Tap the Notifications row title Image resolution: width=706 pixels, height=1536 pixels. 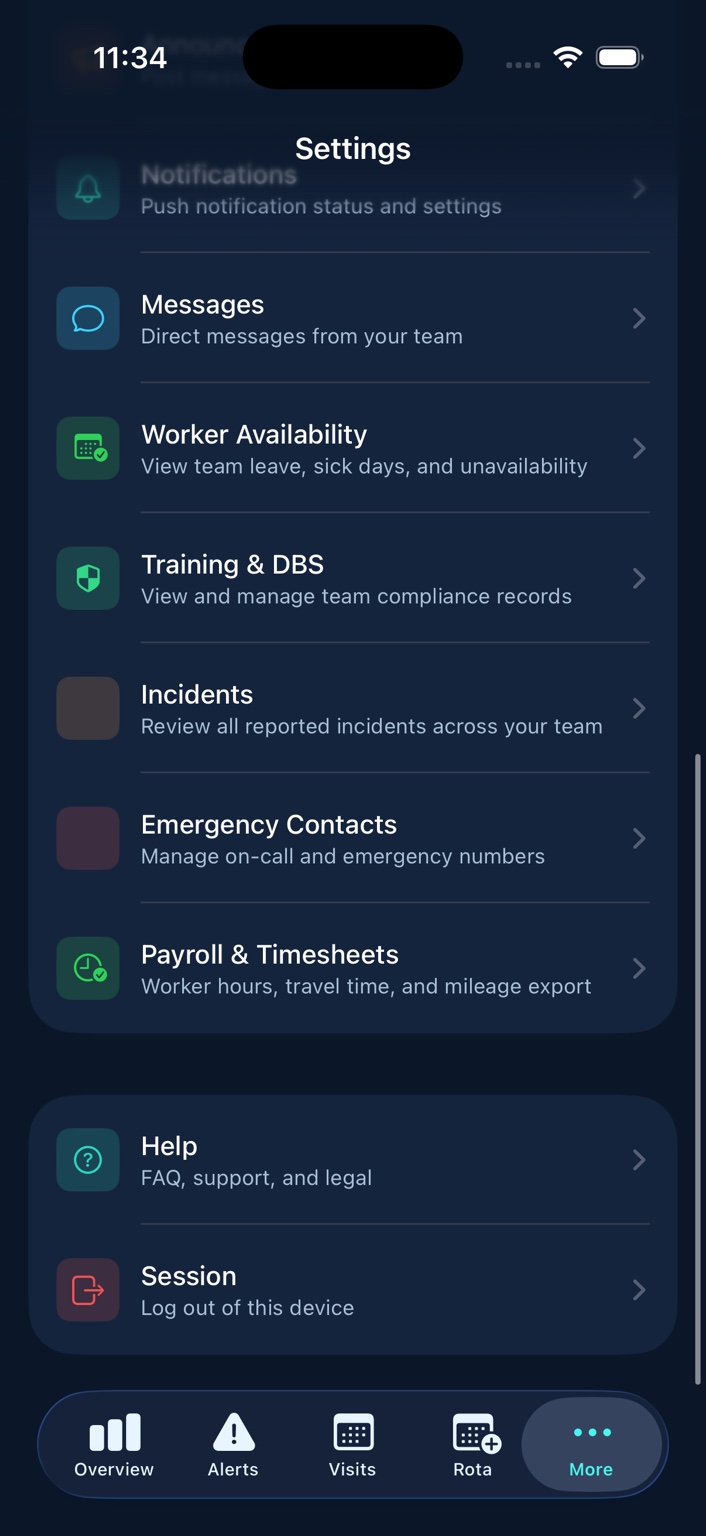click(219, 175)
